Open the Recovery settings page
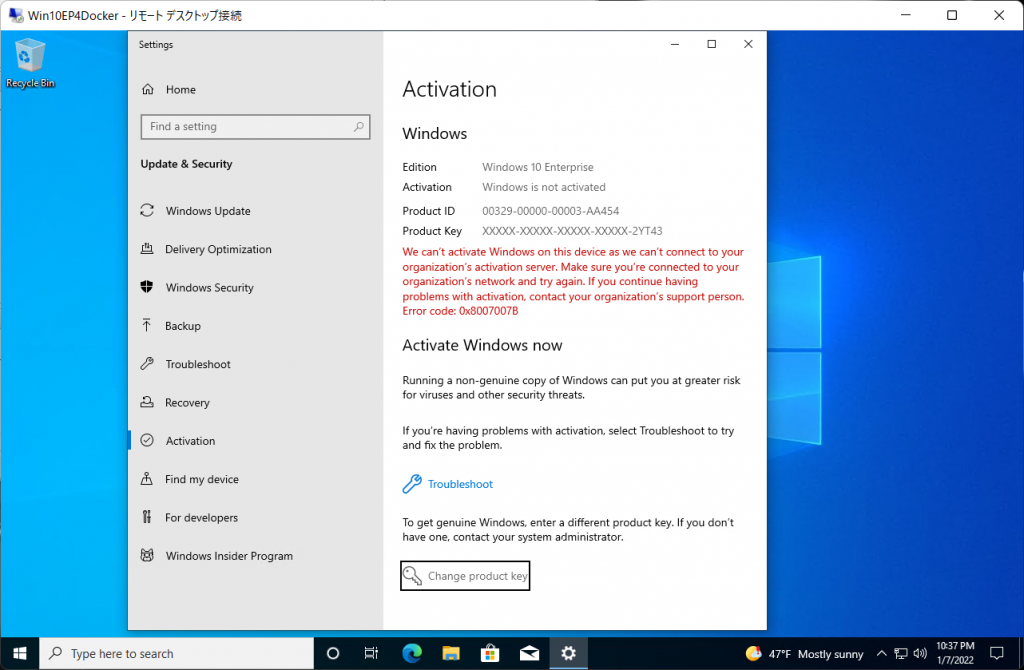Viewport: 1024px width, 670px height. pyautogui.click(x=187, y=403)
